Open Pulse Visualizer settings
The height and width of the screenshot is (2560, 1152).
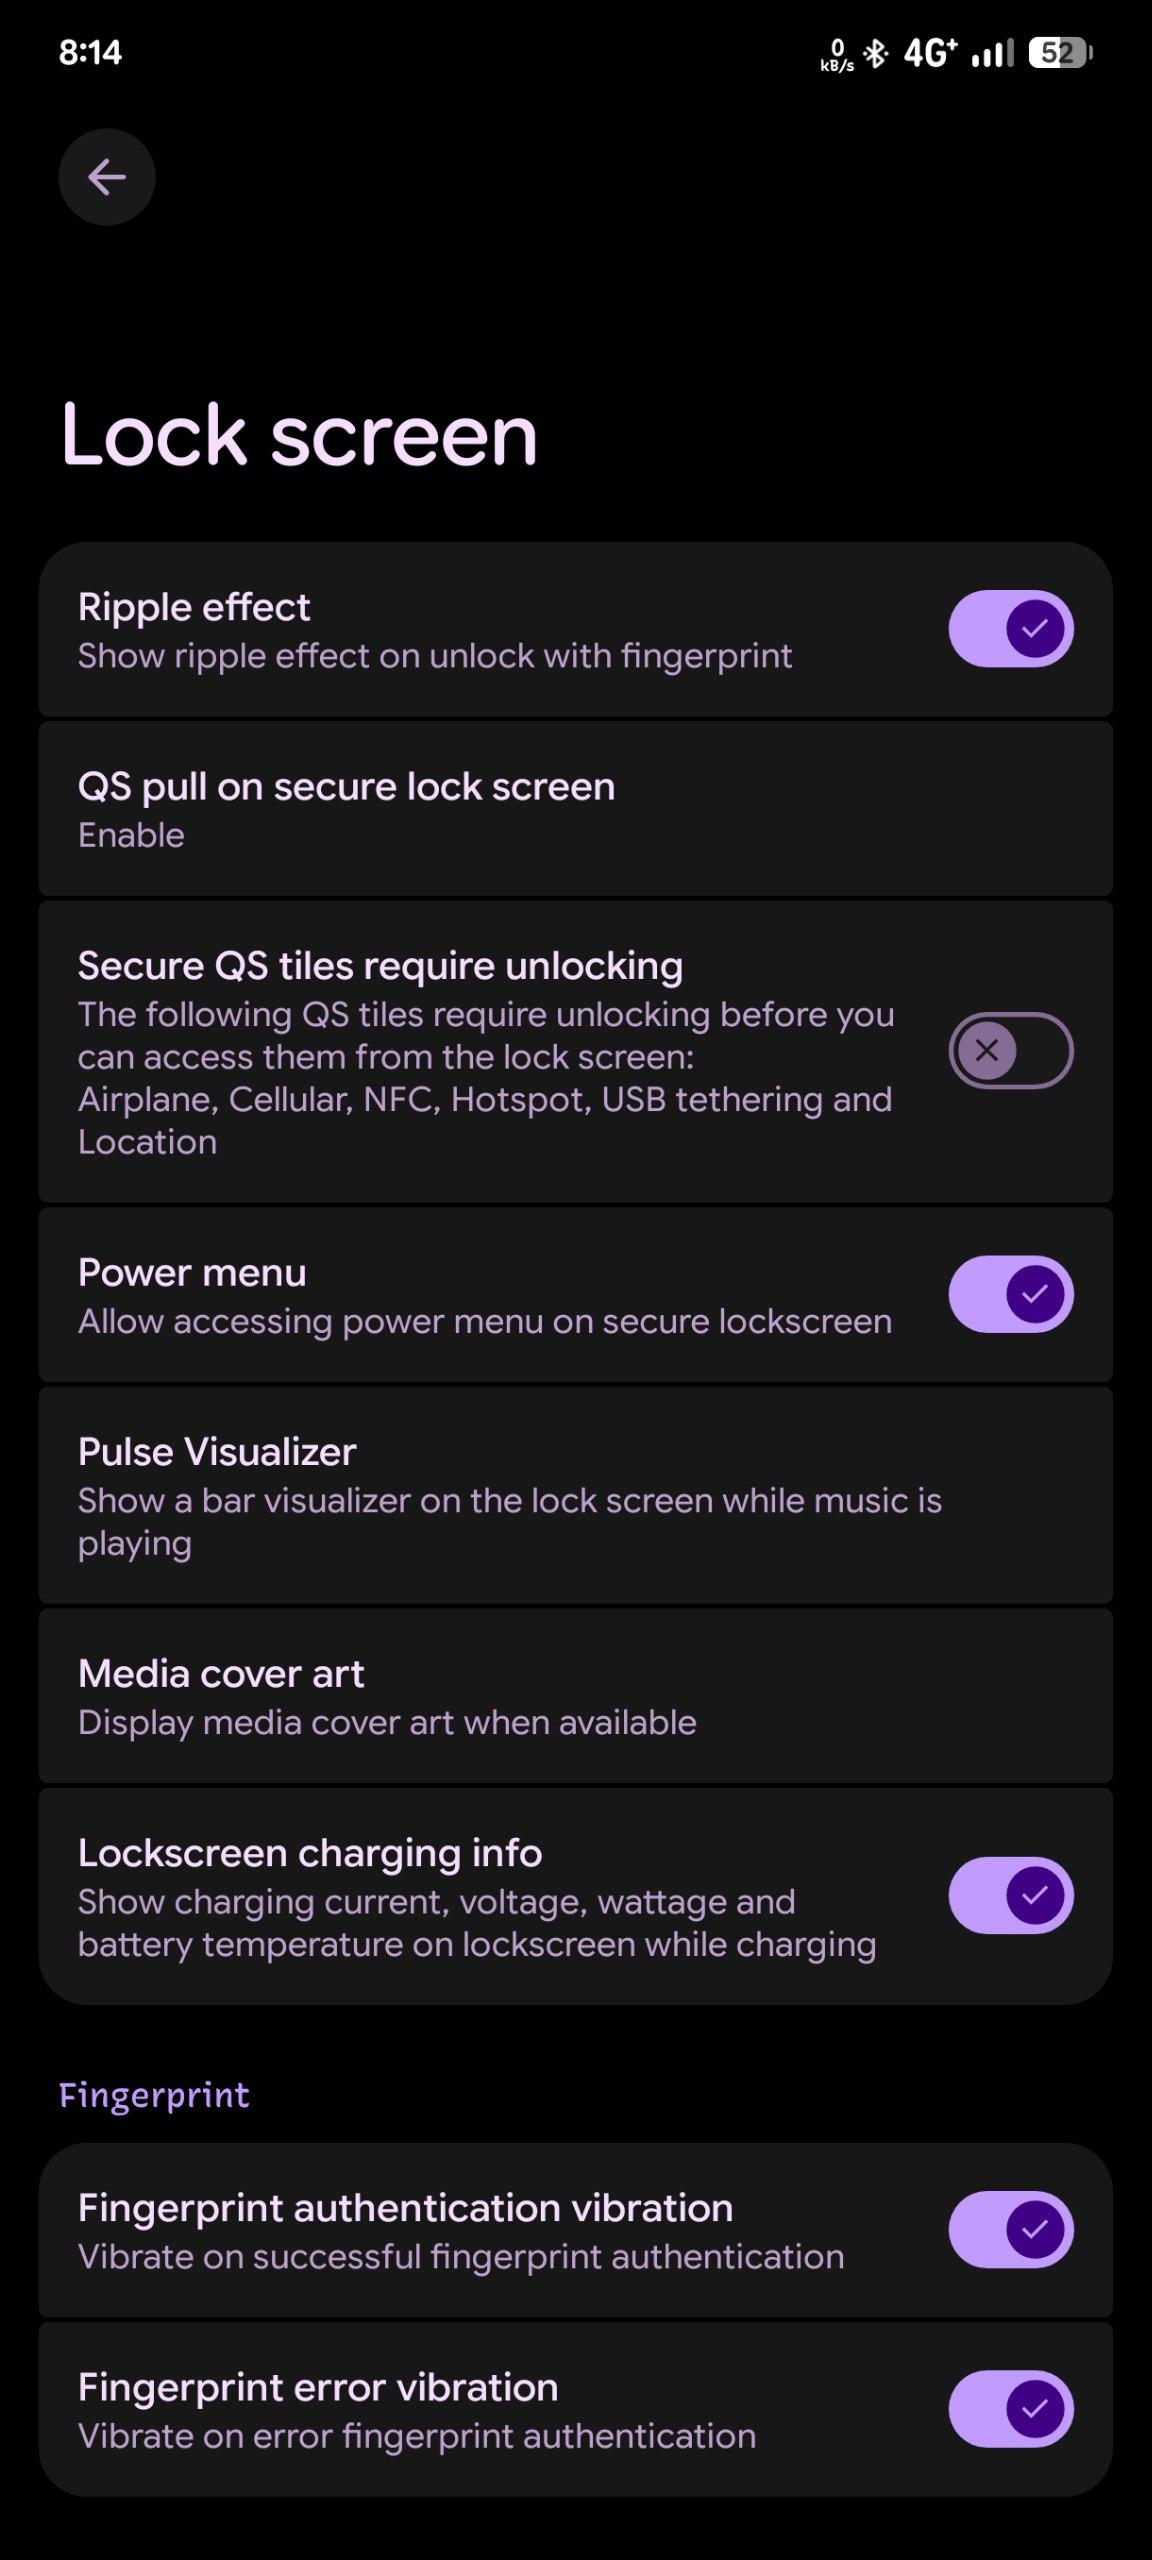point(575,1495)
